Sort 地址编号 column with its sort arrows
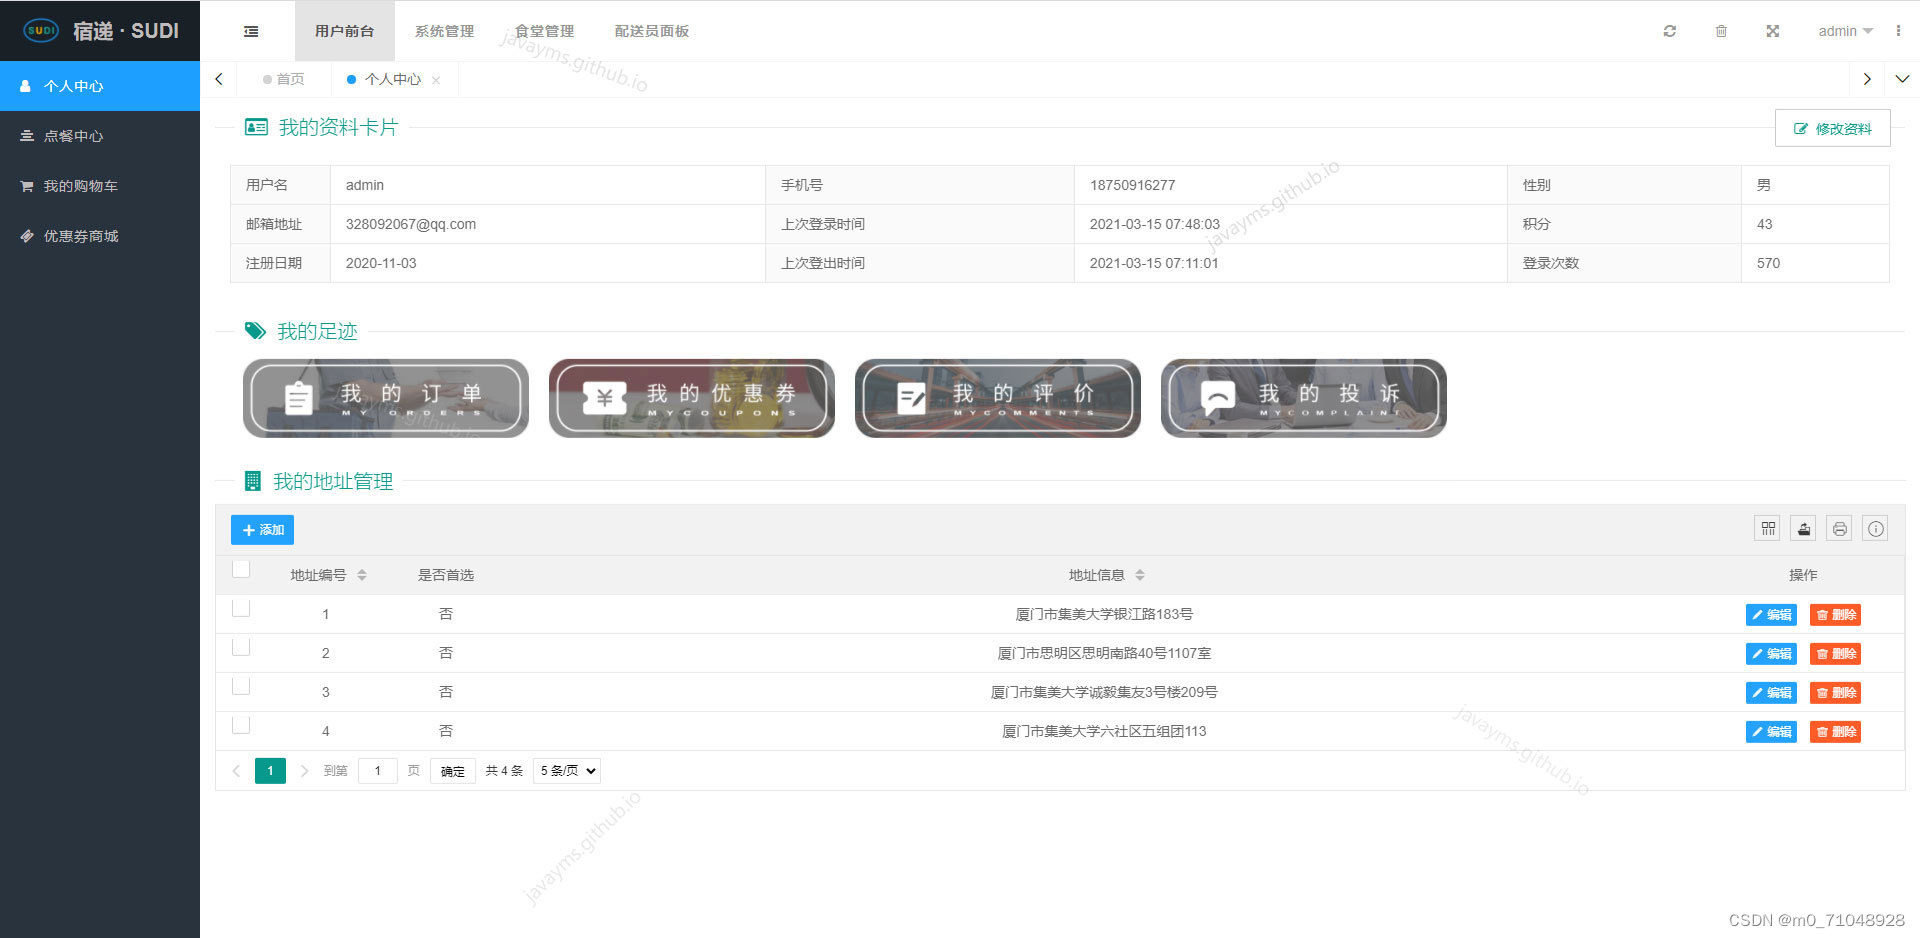 pyautogui.click(x=362, y=575)
